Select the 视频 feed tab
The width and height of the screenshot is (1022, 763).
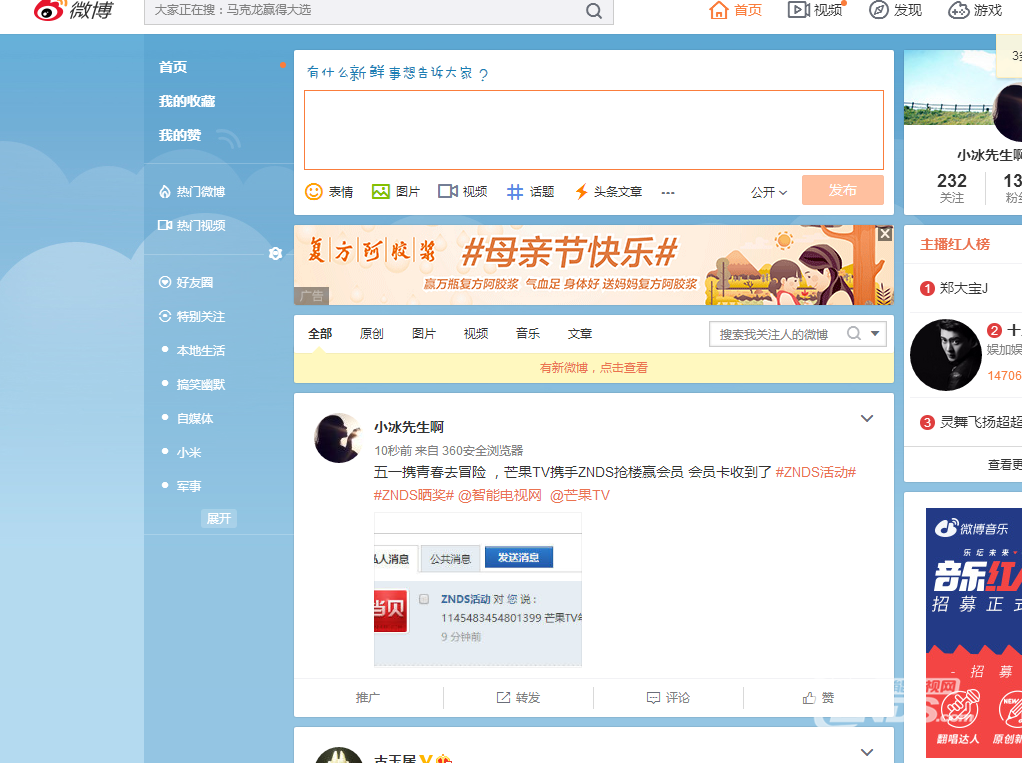pos(476,334)
